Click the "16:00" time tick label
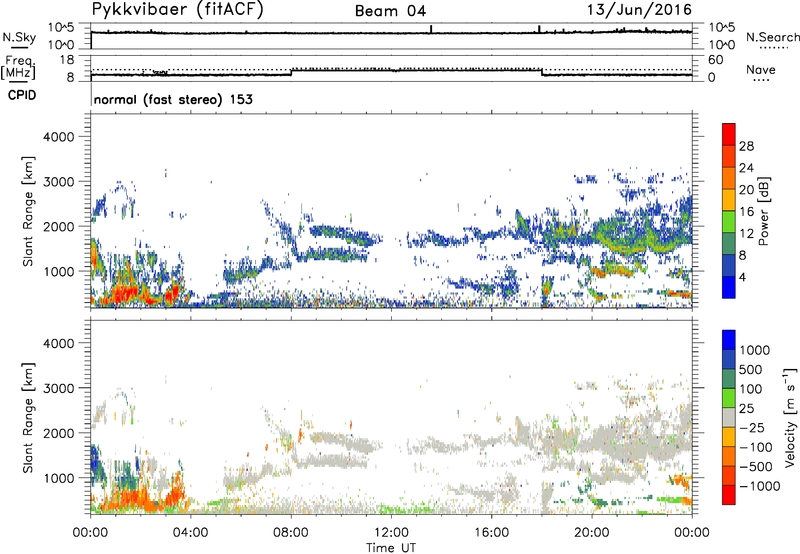The image size is (800, 554). pos(491,533)
